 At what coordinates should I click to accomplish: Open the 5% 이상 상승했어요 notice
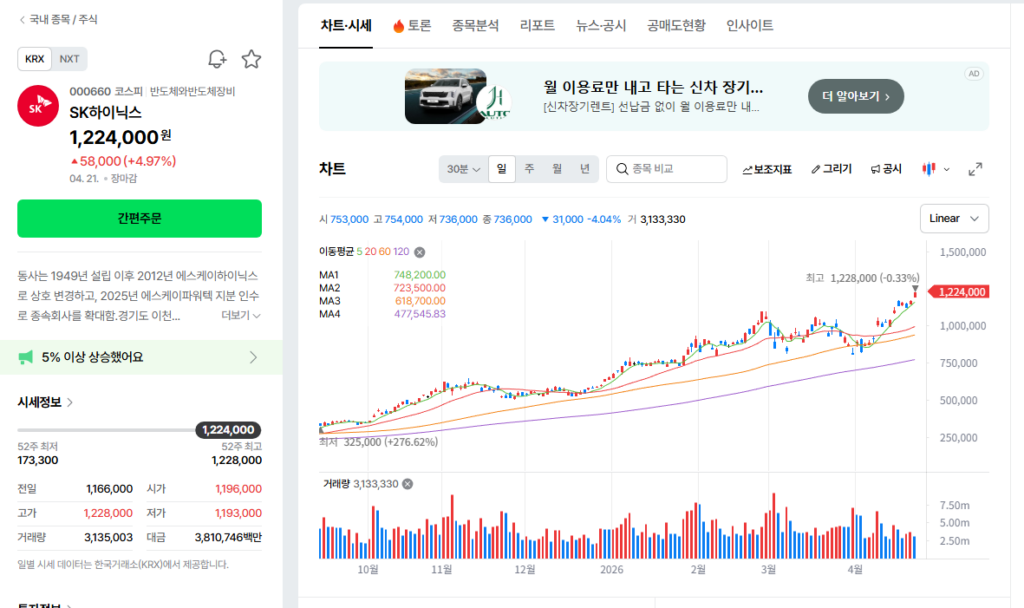[x=141, y=357]
